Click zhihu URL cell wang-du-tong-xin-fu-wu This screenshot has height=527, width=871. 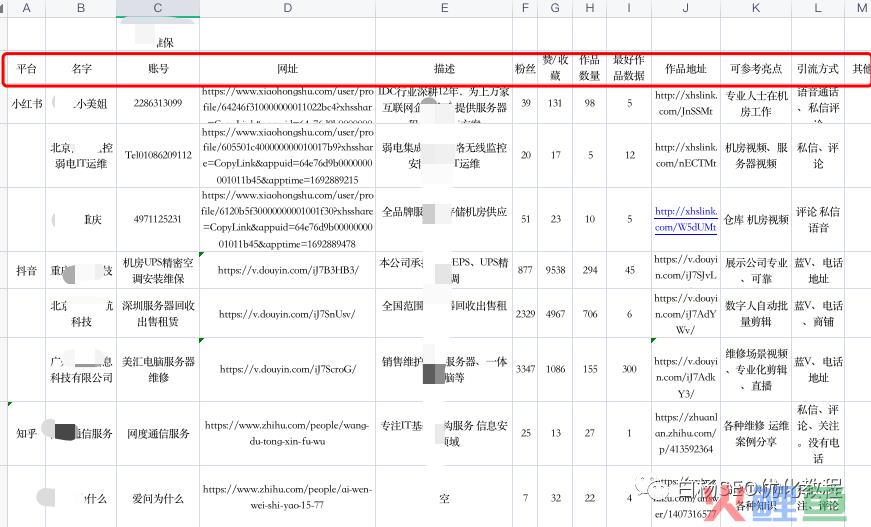[287, 434]
